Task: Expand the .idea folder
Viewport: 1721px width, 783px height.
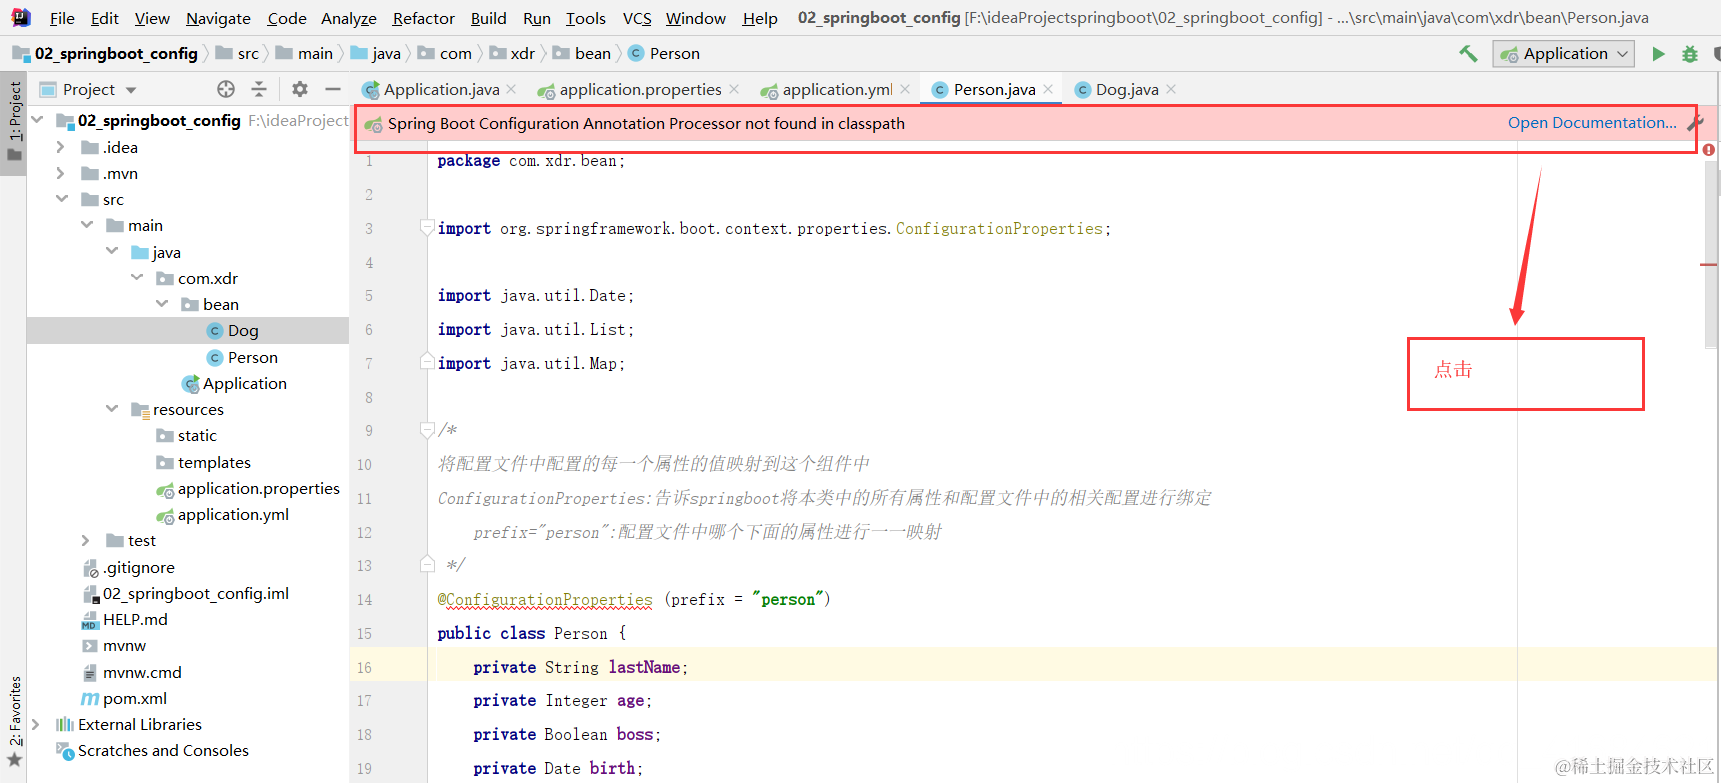Action: coord(61,147)
